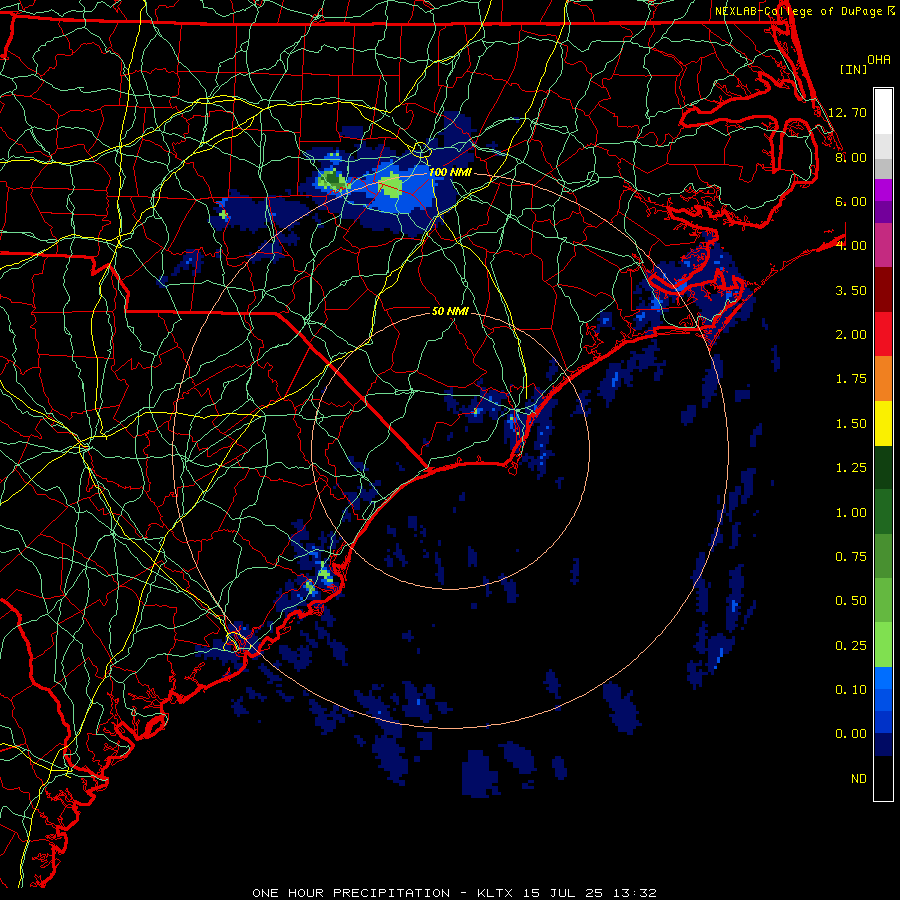Click the 1.75 legend value
This screenshot has height=900, width=900.
851,379
